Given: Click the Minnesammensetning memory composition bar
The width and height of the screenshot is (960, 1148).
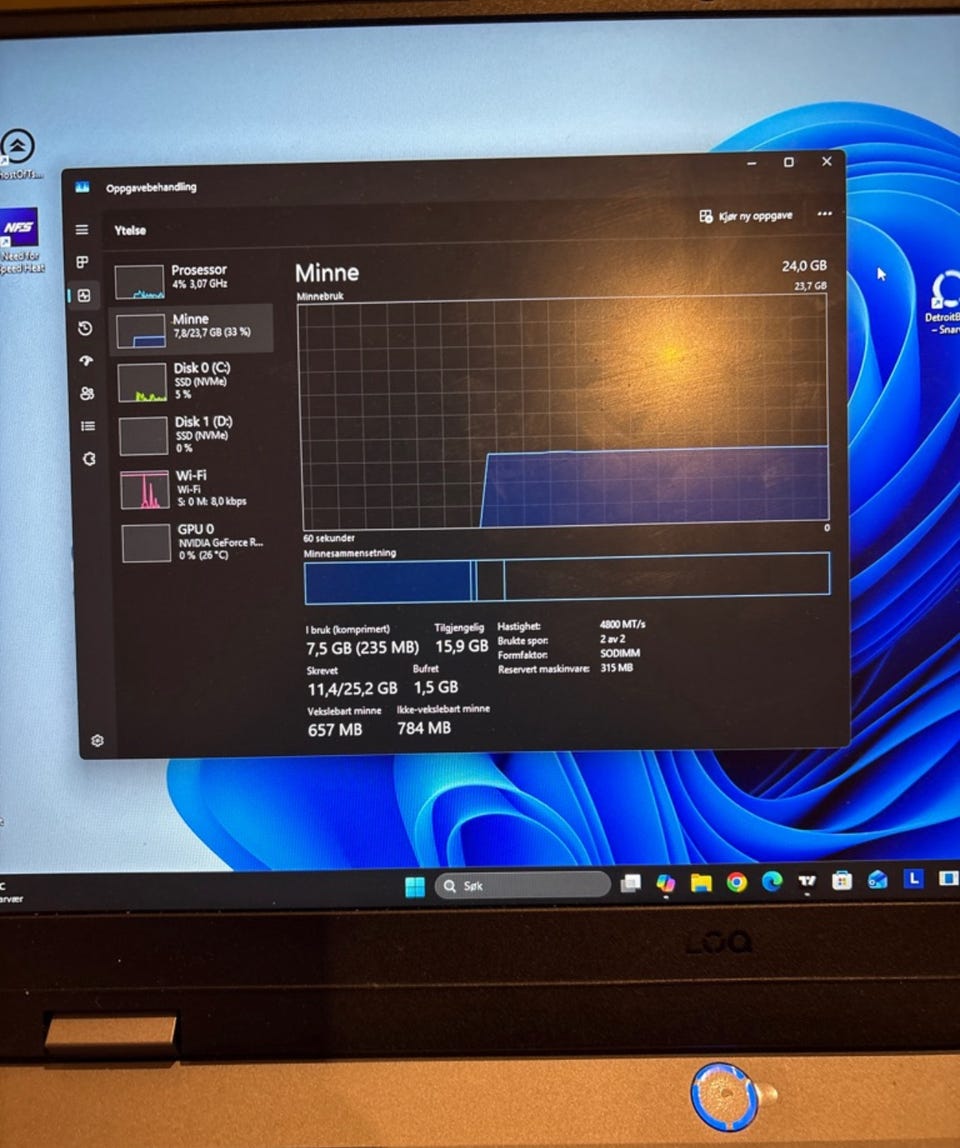Looking at the screenshot, I should (x=568, y=578).
